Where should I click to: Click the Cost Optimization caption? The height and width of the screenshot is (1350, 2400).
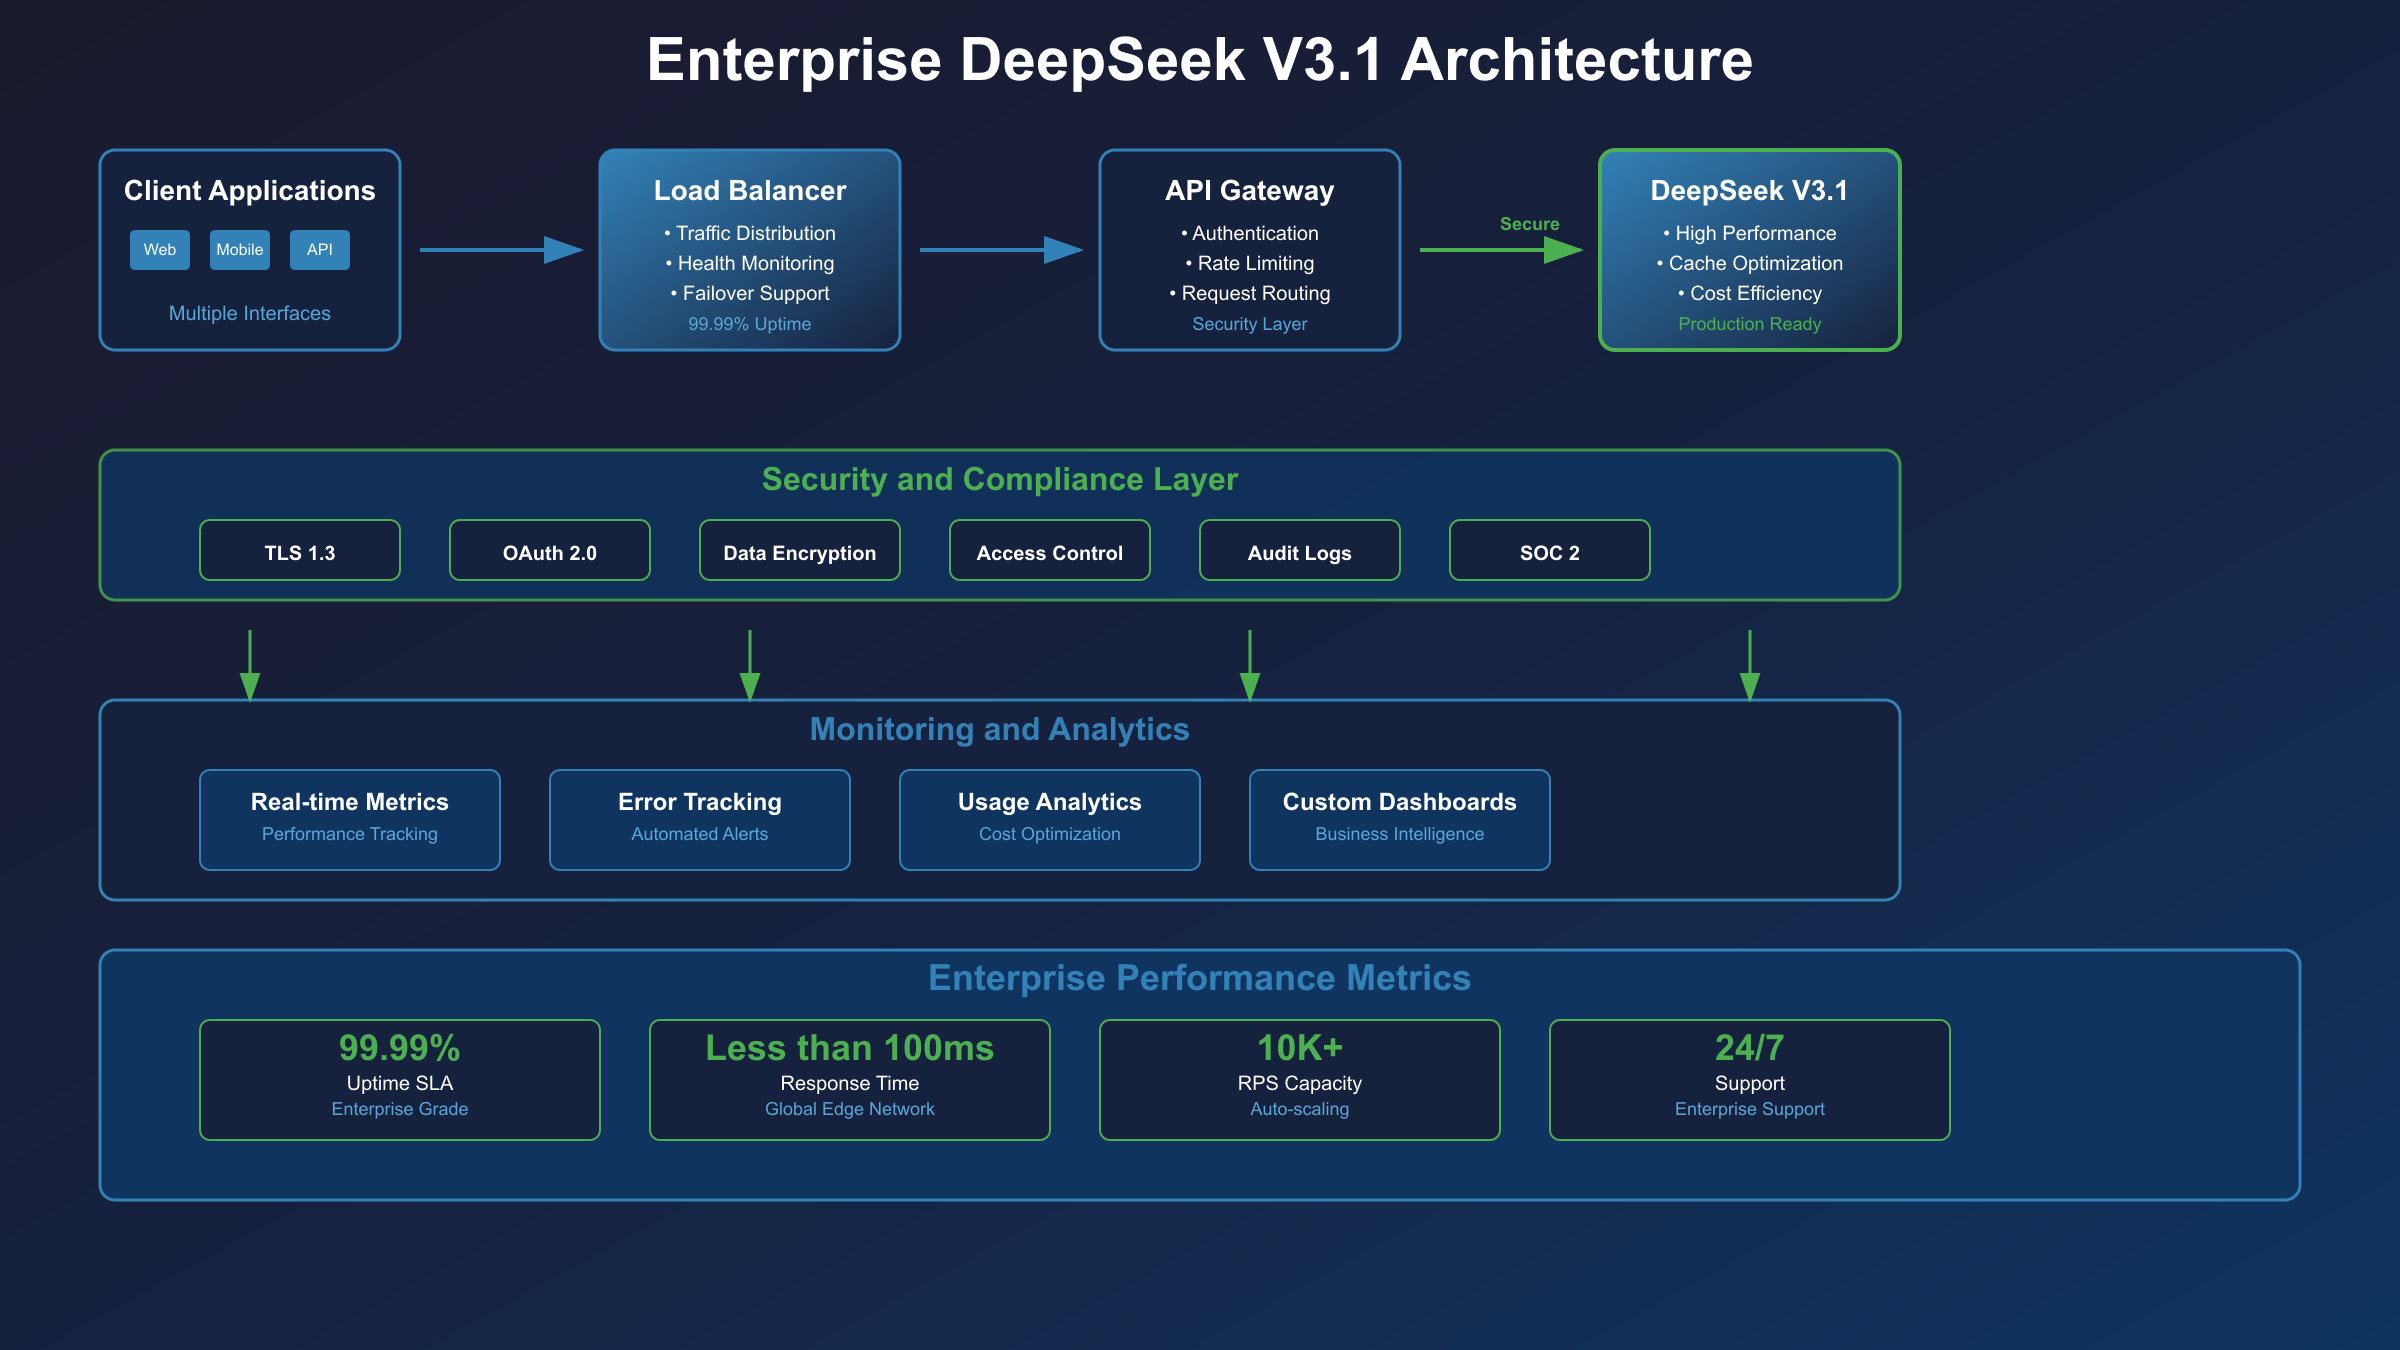point(1050,834)
